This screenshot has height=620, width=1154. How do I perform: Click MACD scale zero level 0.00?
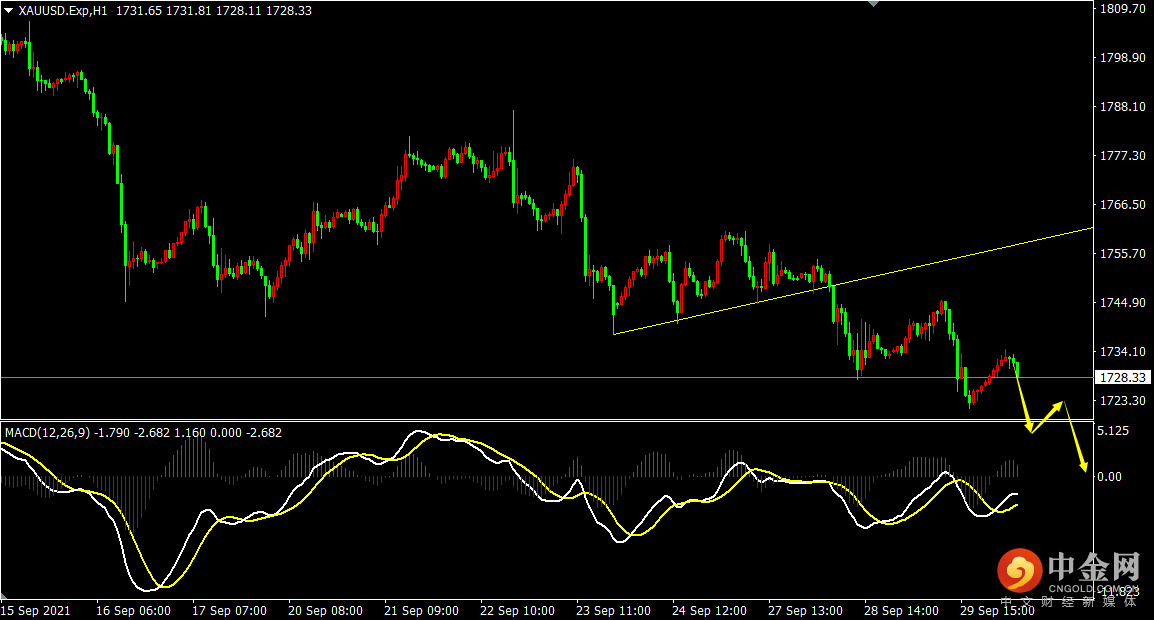[x=1109, y=477]
